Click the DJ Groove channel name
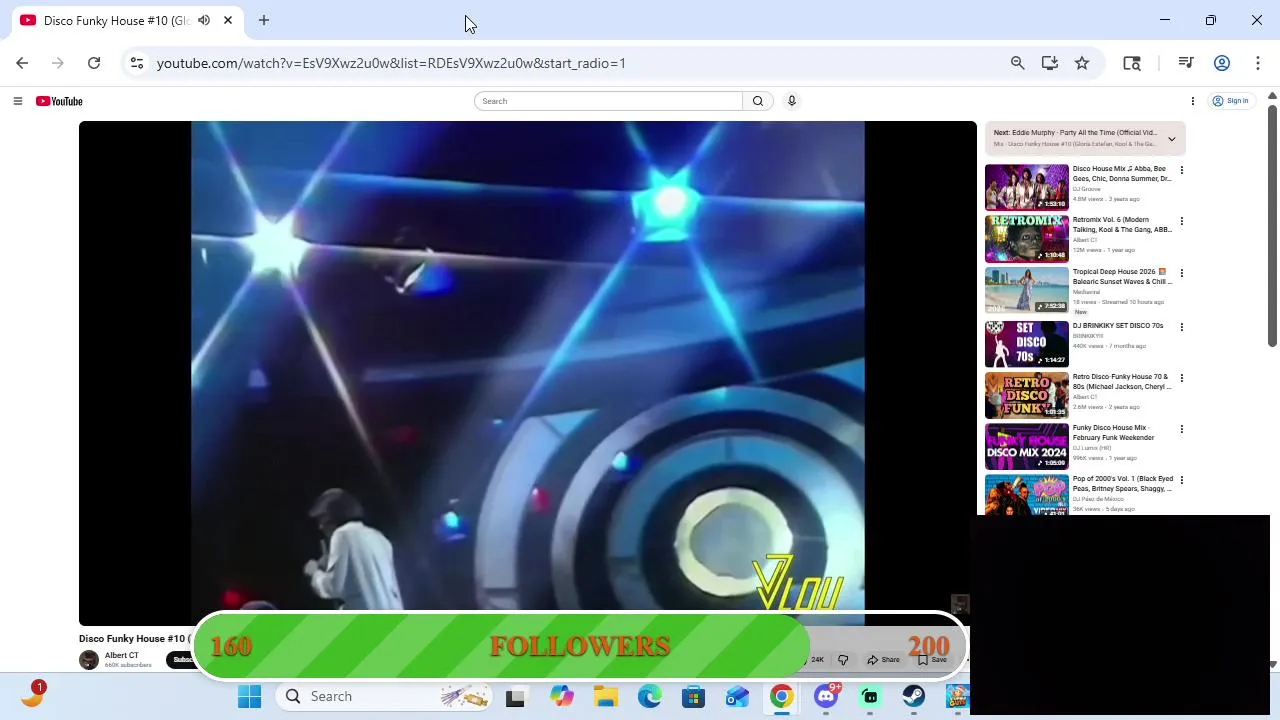The image size is (1280, 720). 1087,189
